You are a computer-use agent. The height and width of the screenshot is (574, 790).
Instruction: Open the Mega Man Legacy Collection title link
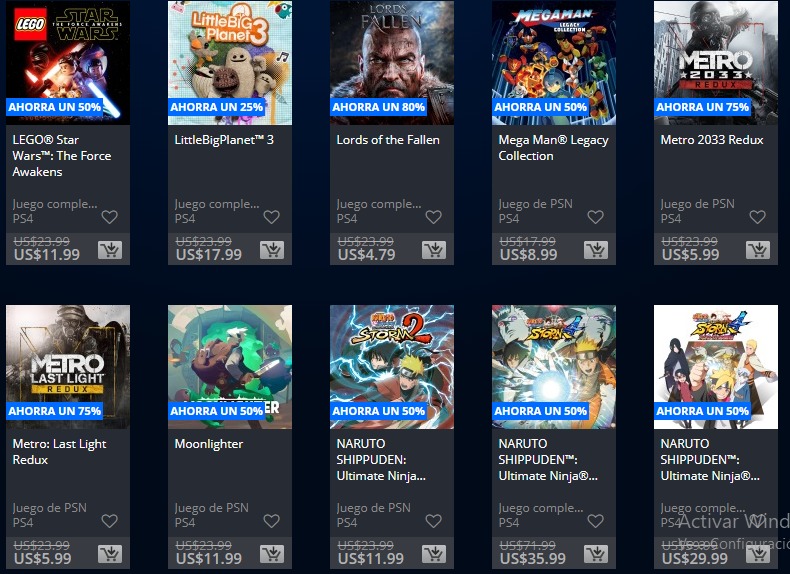tap(553, 148)
